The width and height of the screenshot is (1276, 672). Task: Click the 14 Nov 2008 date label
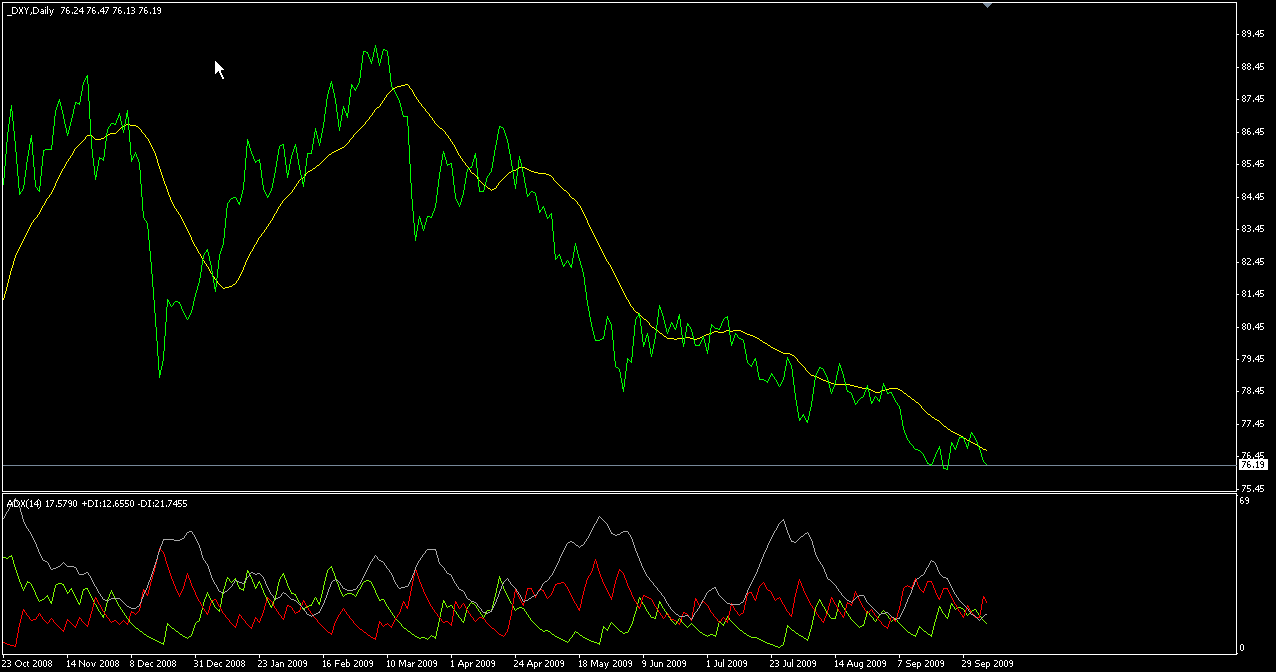click(92, 663)
